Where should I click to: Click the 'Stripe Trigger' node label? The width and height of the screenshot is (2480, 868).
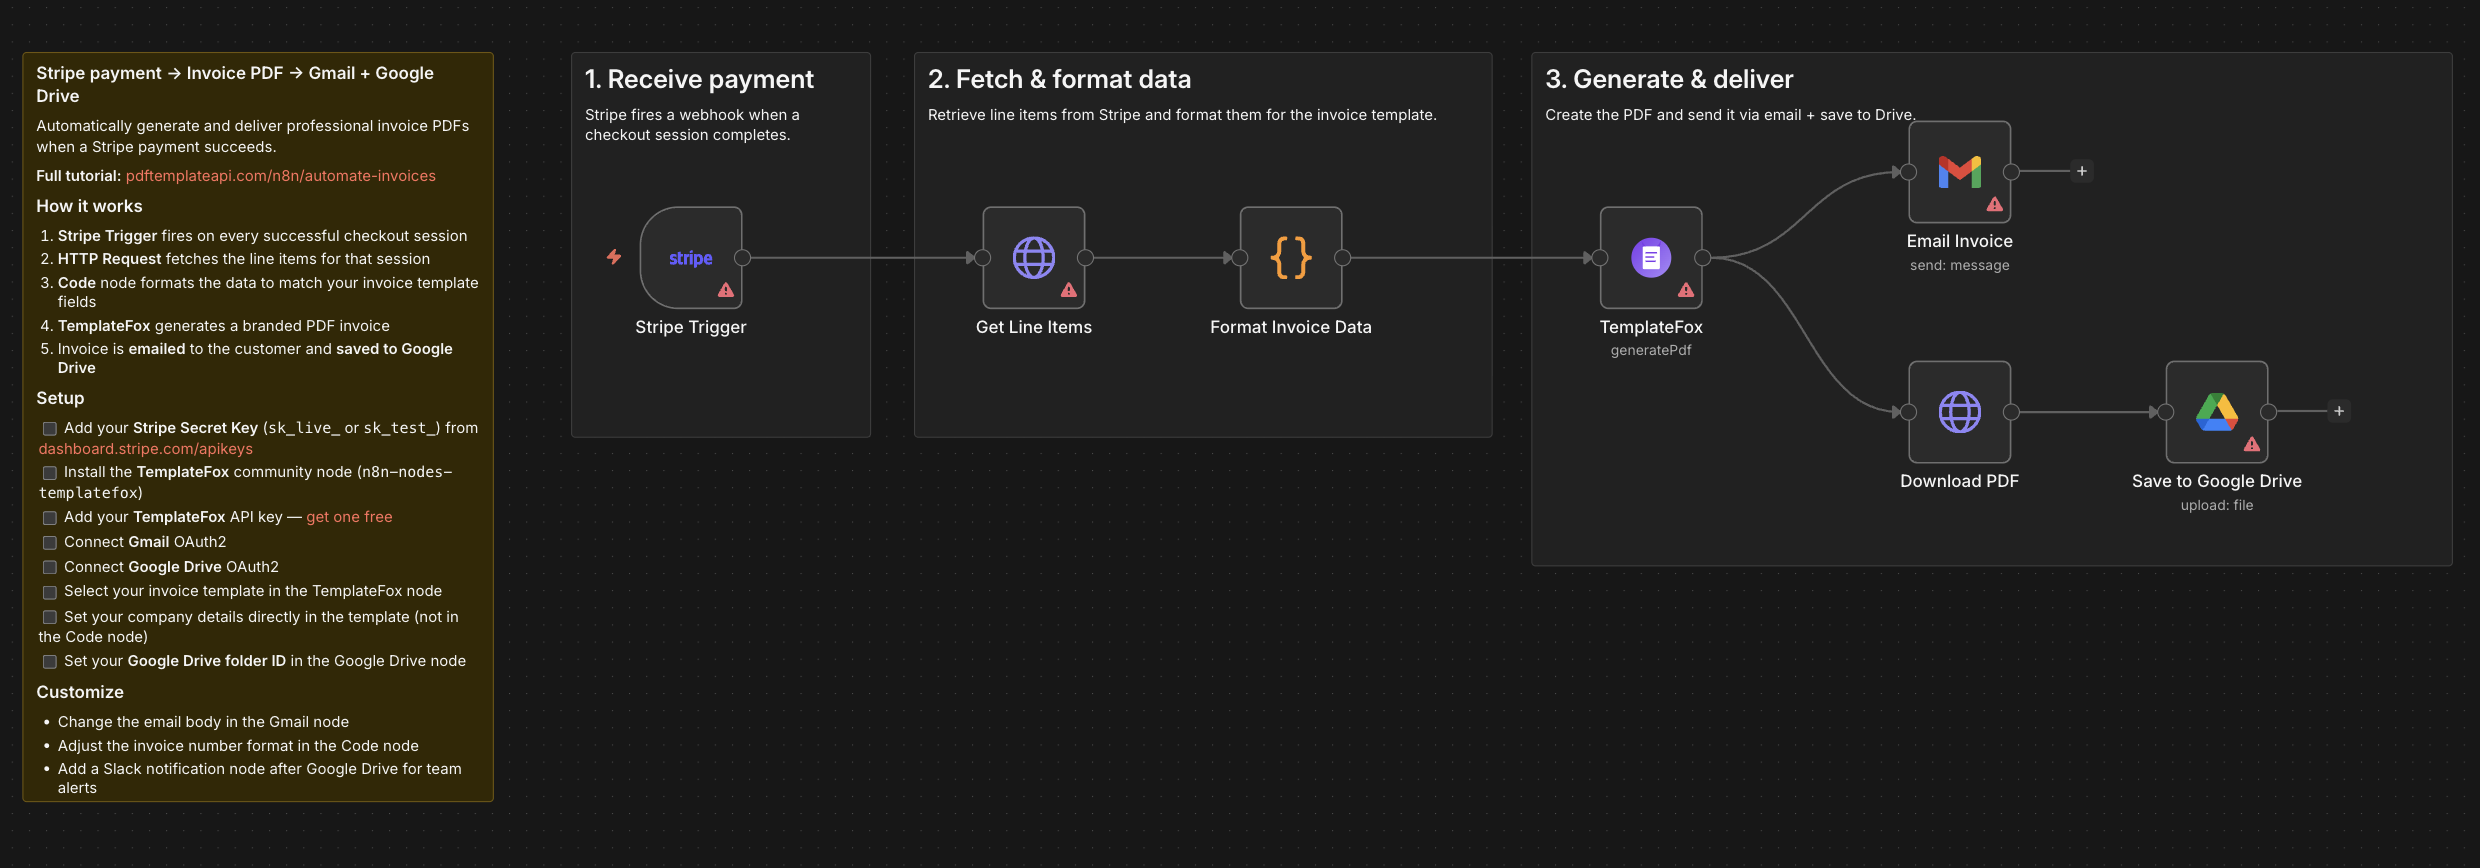(x=691, y=327)
